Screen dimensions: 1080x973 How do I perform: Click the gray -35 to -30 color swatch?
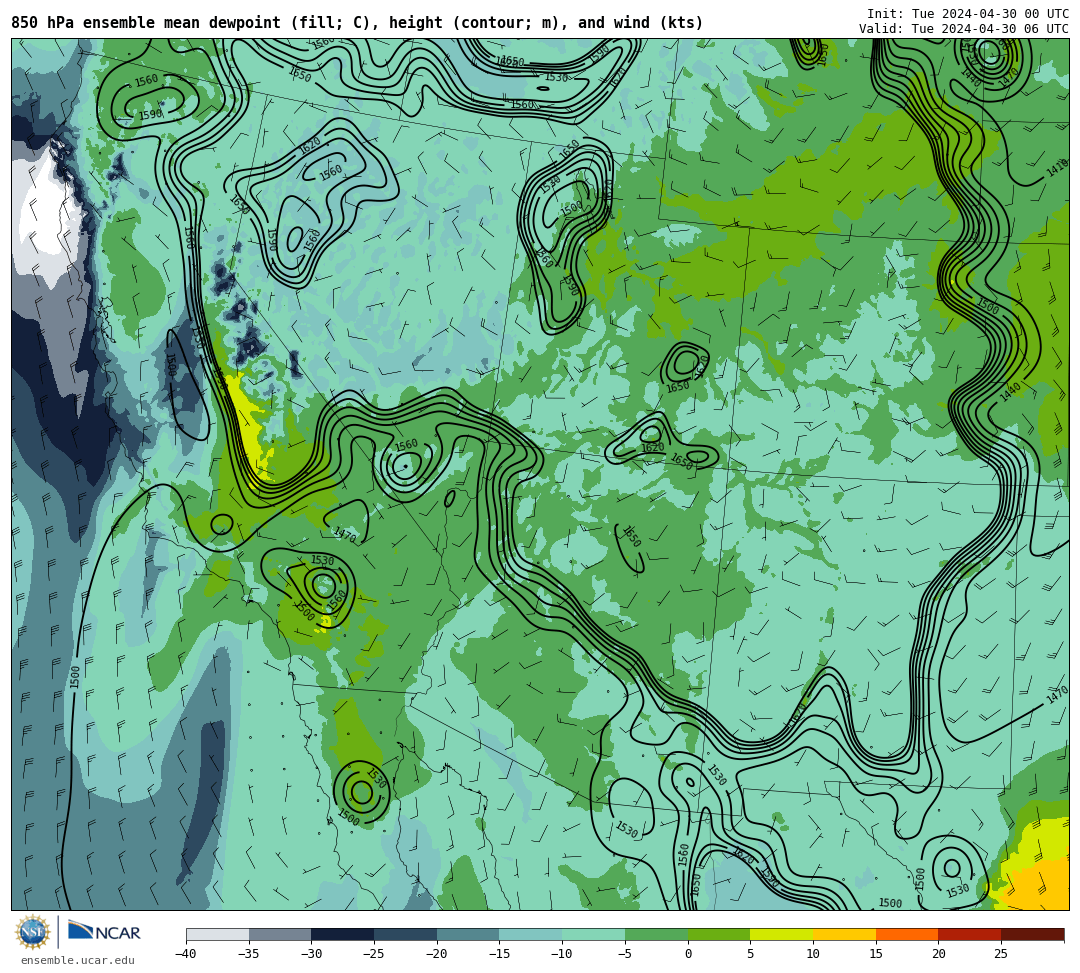280,934
